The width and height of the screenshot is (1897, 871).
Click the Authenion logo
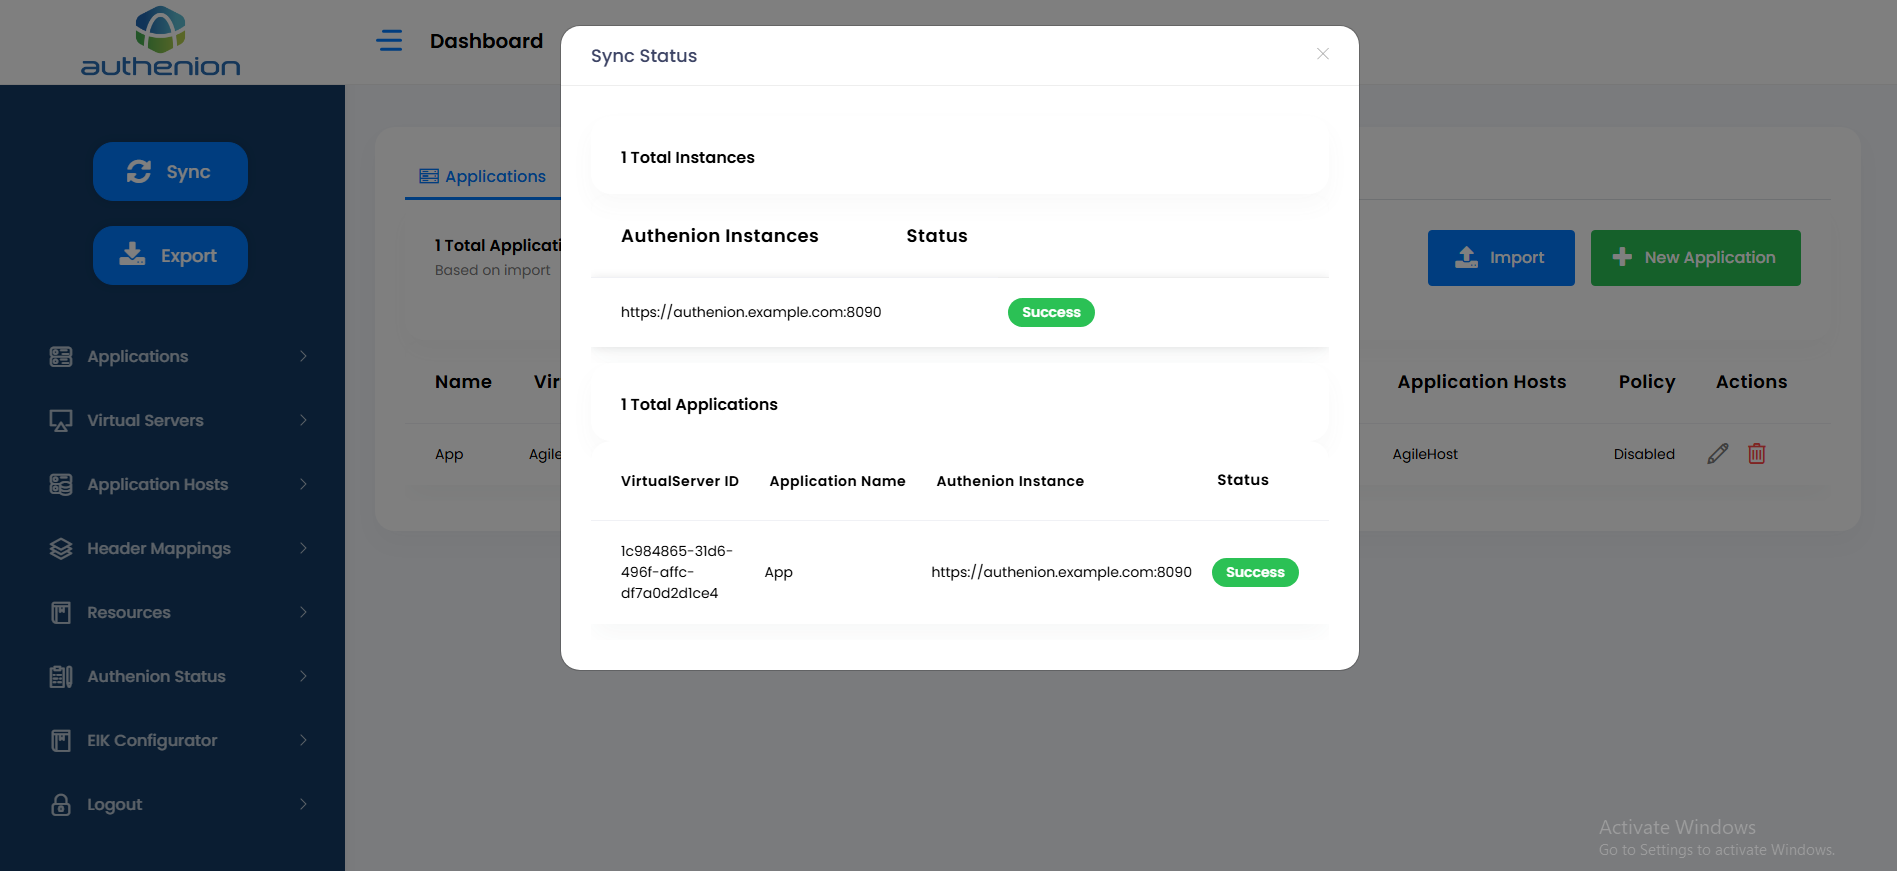coord(161,42)
